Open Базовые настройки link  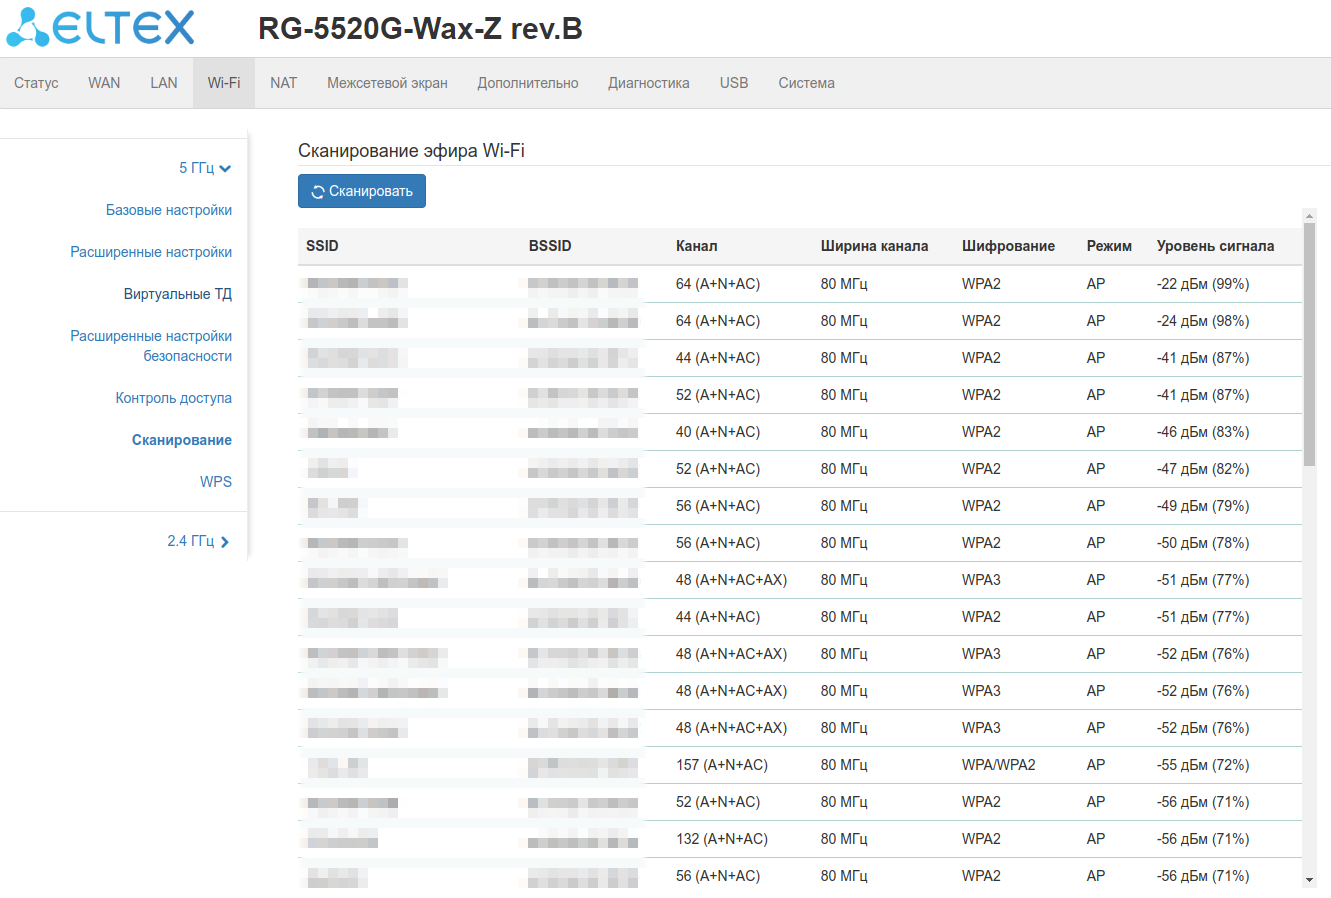coord(168,210)
